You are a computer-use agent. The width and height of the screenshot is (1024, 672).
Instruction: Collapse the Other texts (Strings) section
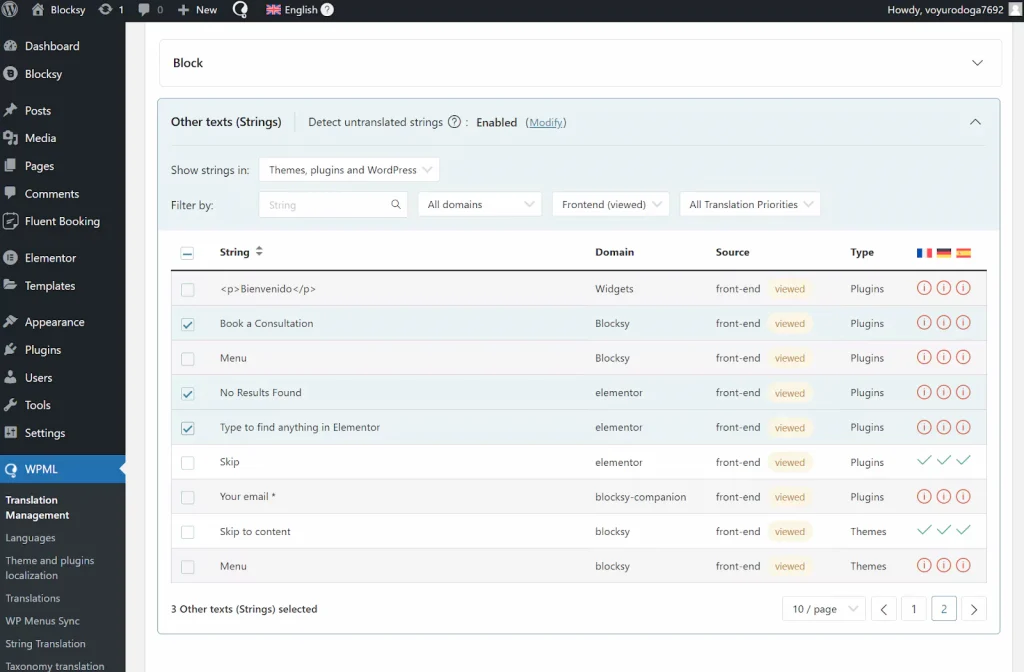point(975,122)
